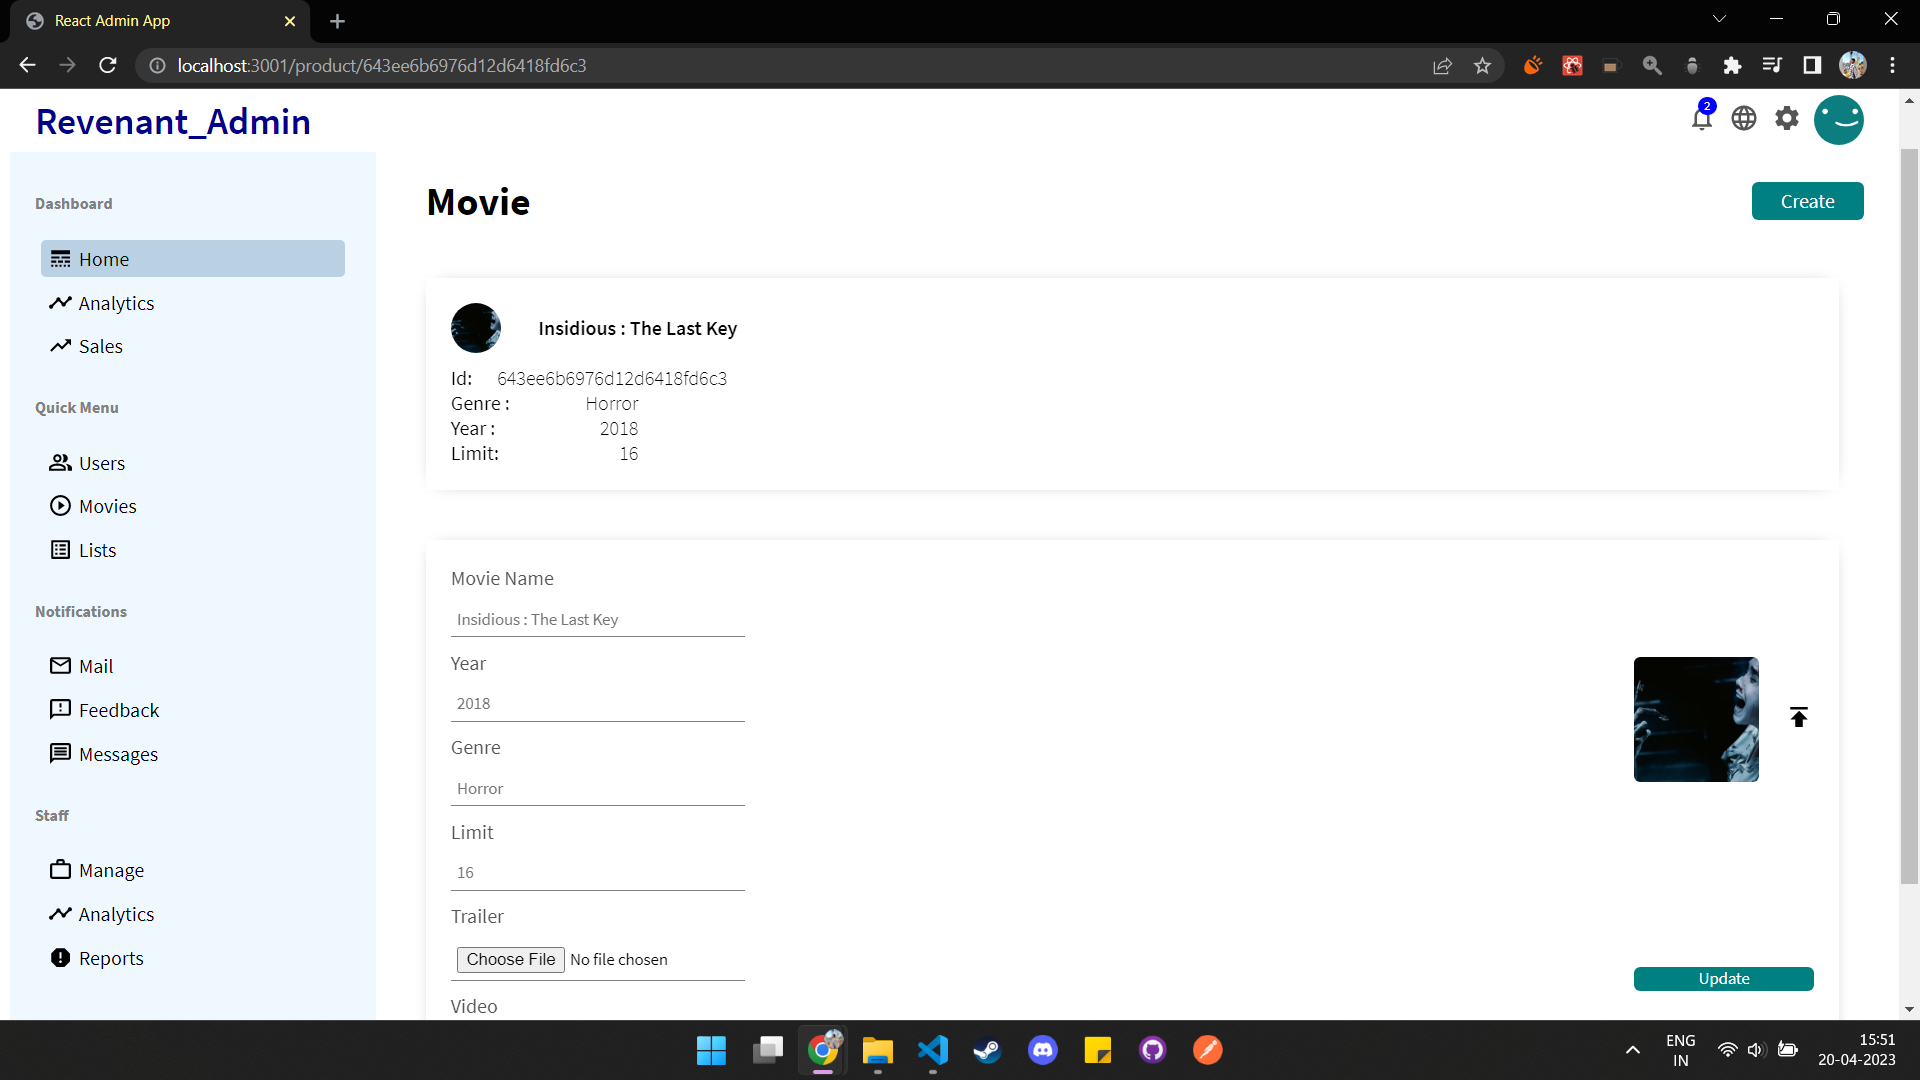
Task: Open the Lists panel from sidebar
Action: tap(96, 549)
